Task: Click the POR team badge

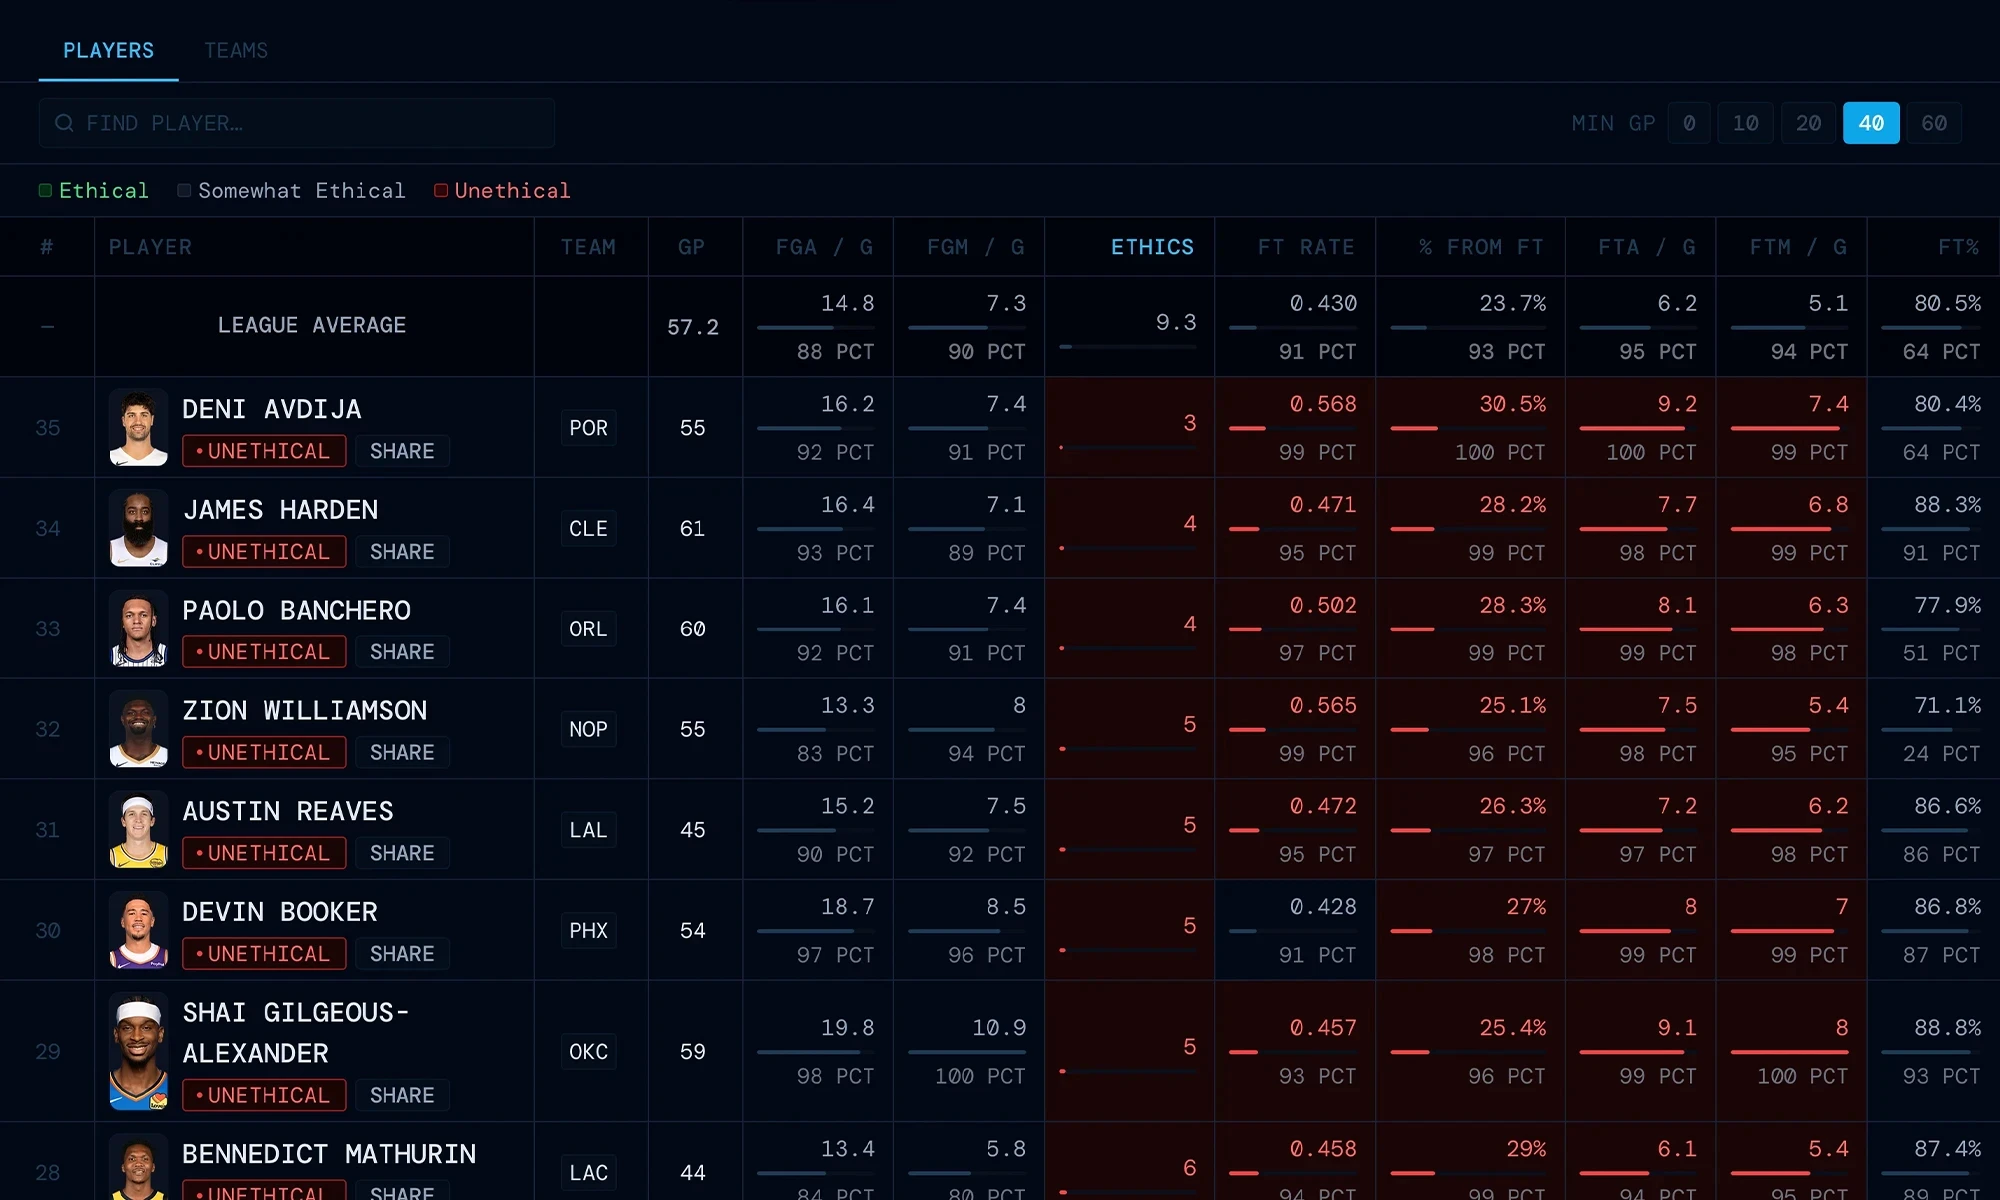Action: click(x=588, y=428)
